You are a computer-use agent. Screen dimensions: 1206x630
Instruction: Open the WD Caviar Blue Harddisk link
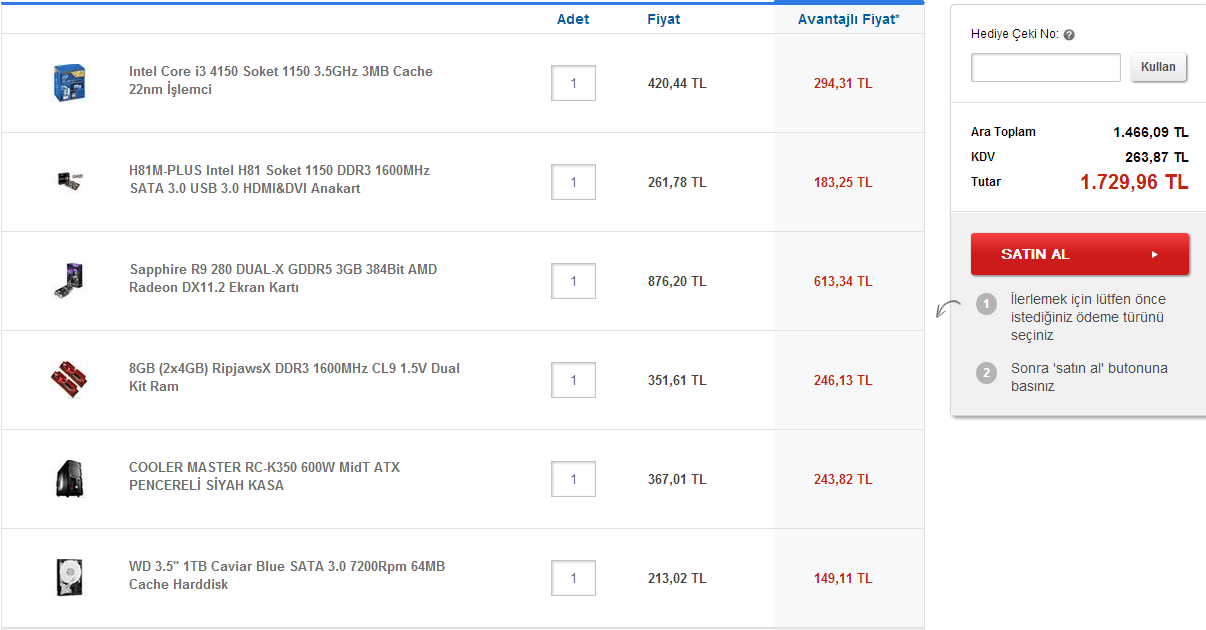point(287,575)
